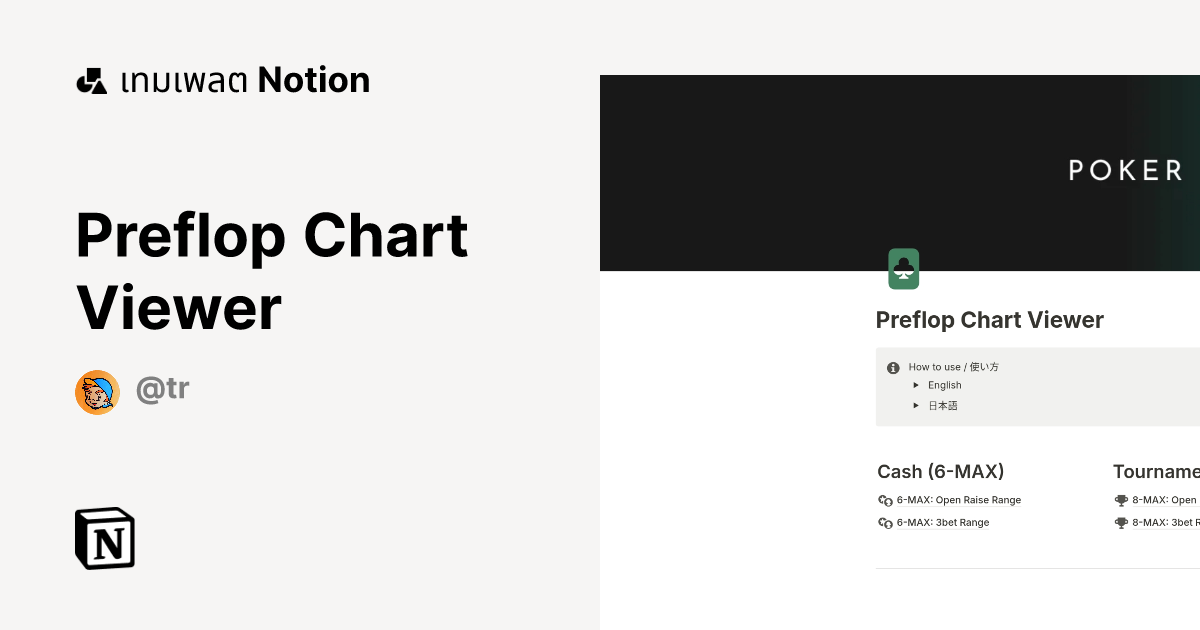Click the @tr author avatar
Screen dimensions: 1200x630
pos(97,391)
